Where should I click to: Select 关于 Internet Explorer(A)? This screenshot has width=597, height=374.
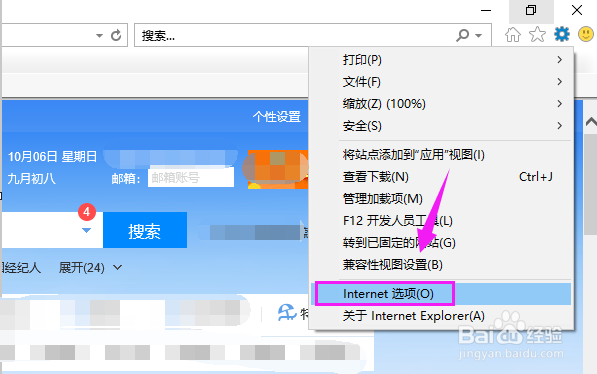[442, 316]
